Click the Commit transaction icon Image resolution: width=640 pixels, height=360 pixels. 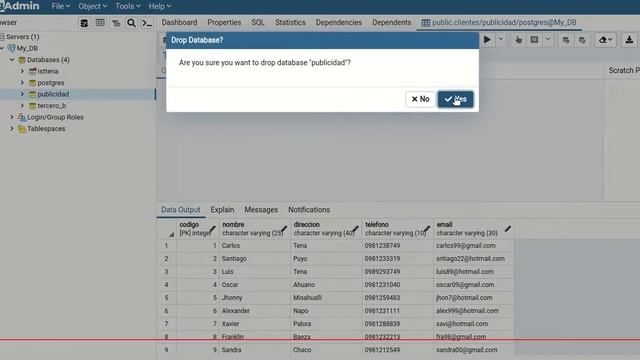click(565, 40)
